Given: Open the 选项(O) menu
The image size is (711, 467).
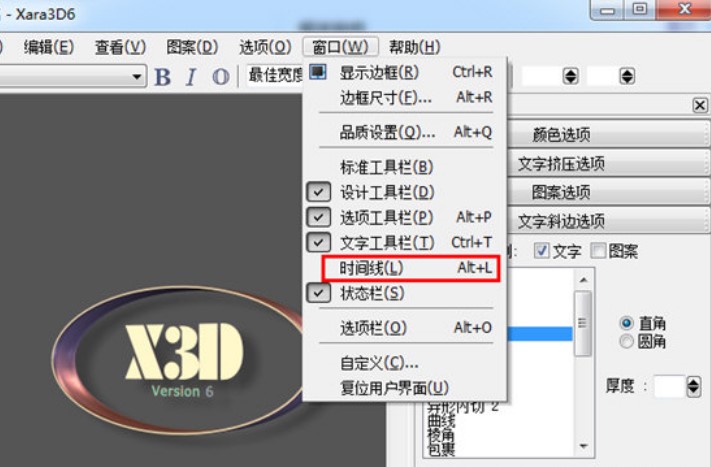Looking at the screenshot, I should point(265,47).
